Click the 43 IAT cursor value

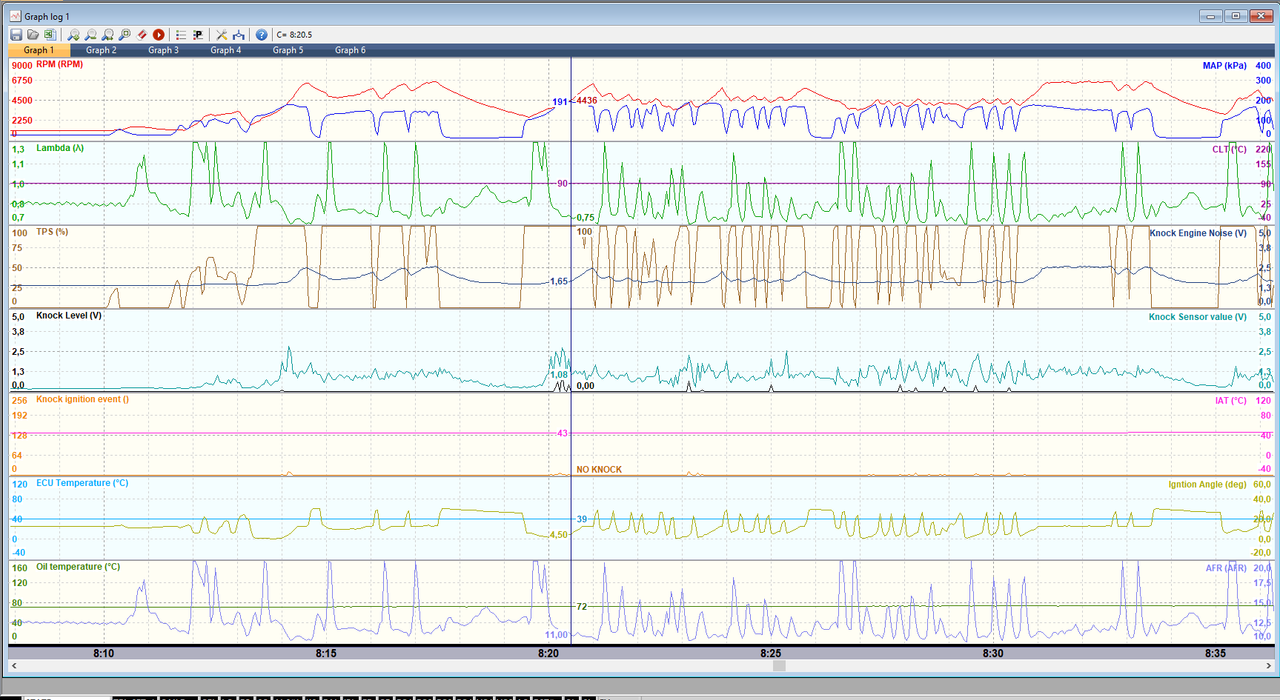click(563, 433)
